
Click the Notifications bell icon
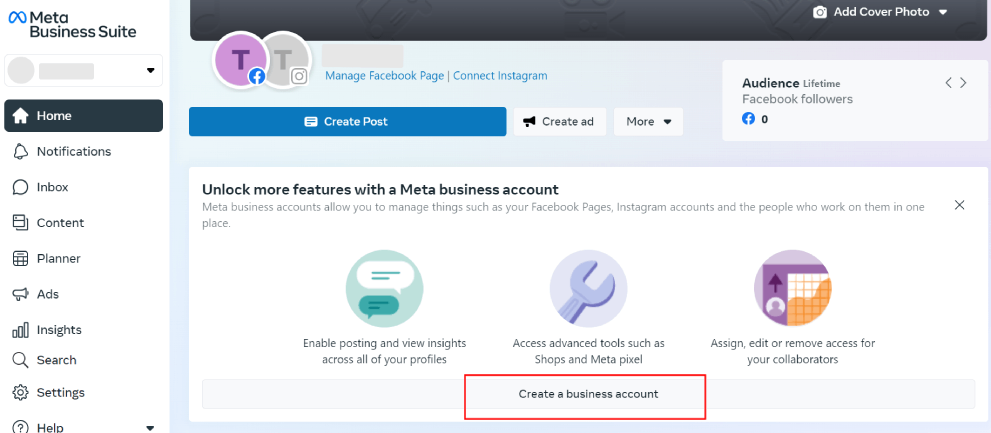(x=21, y=152)
